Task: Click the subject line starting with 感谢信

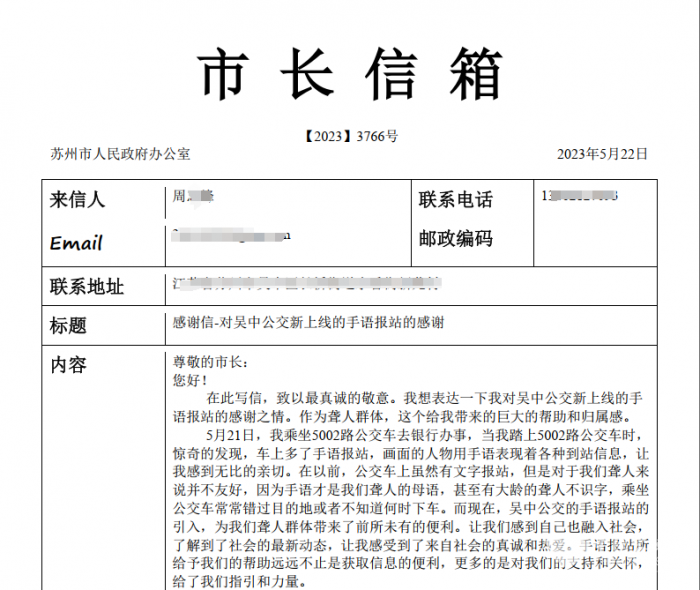Action: click(x=308, y=323)
